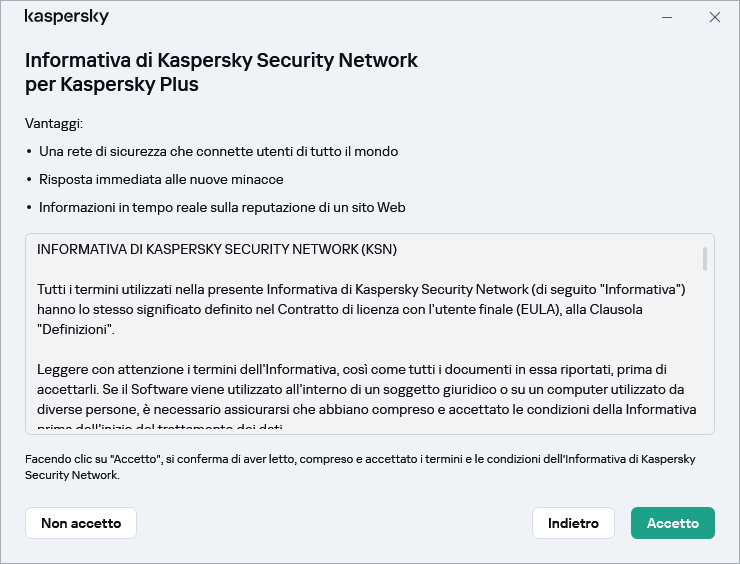Click the INFORMATIVA DI KASPERSKY SECURITY NETWORK (KSN) heading
The height and width of the screenshot is (564, 740).
(x=217, y=249)
